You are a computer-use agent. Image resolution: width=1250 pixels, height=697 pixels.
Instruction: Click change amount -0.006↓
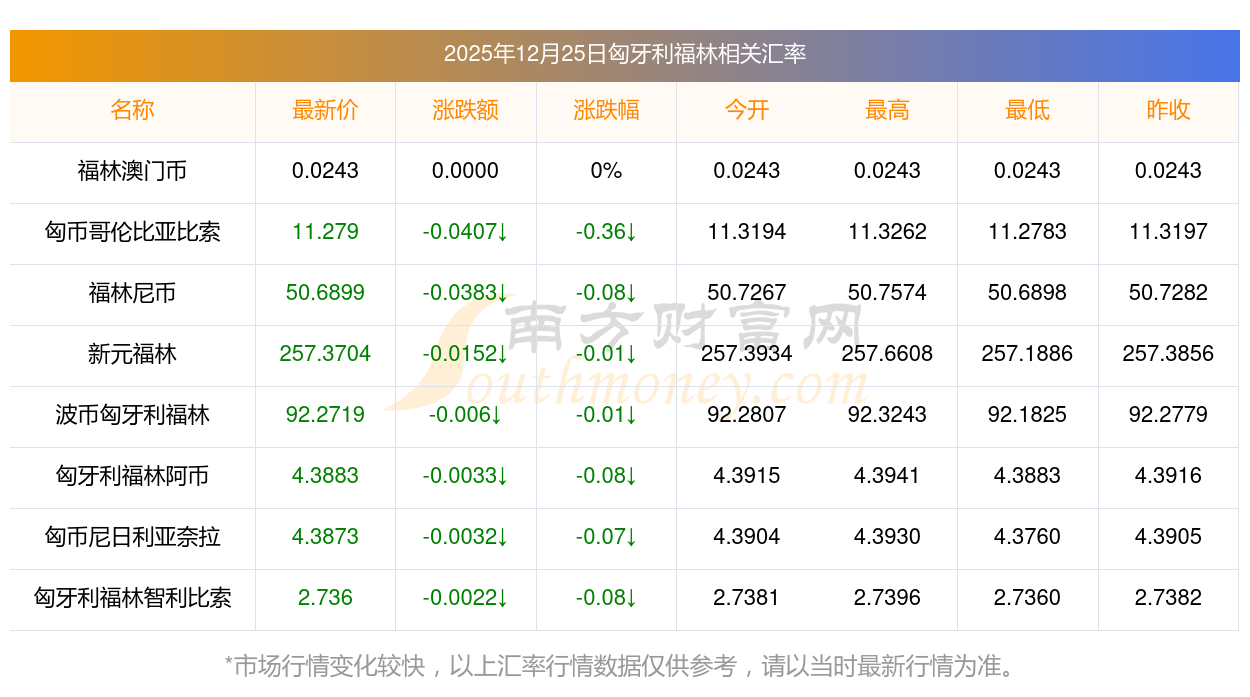465,415
